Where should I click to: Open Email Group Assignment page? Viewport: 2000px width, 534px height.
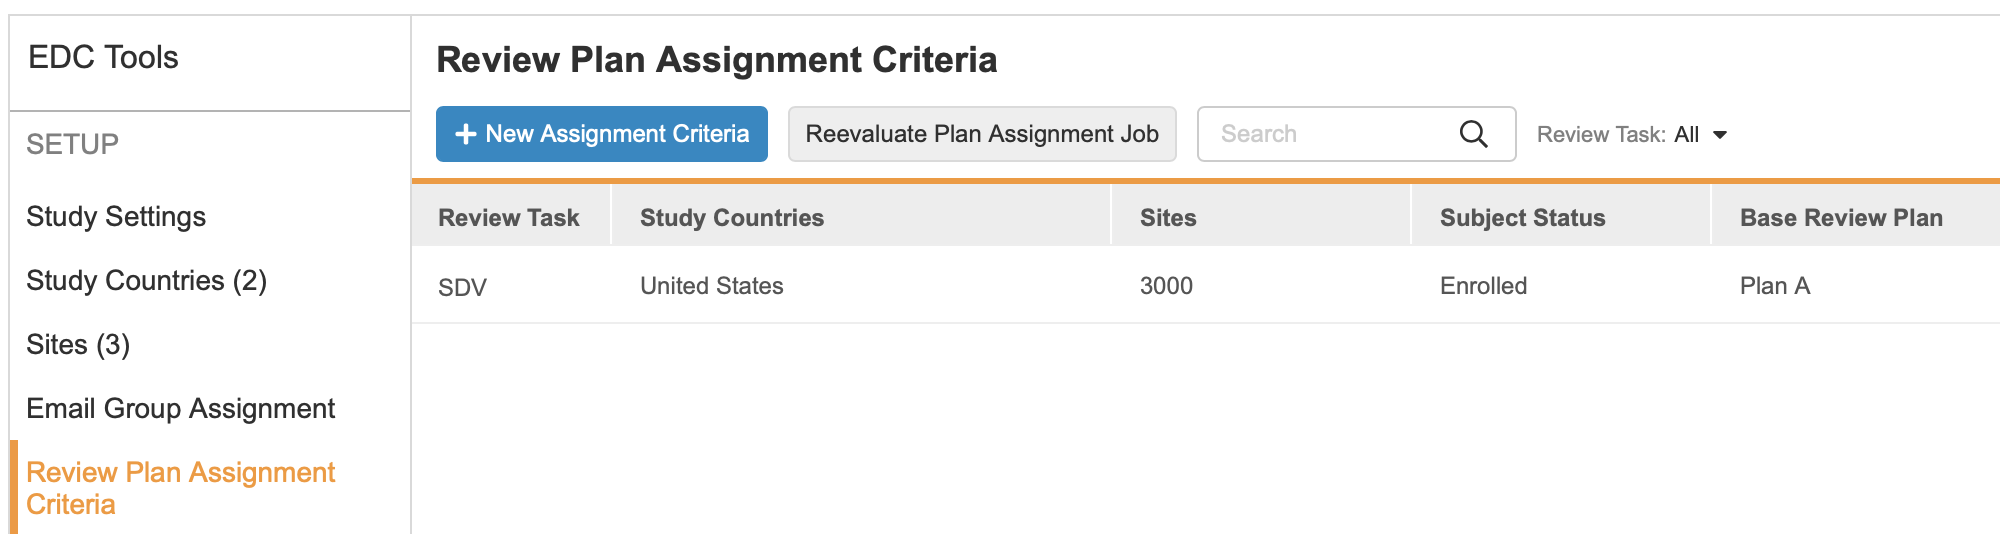(x=181, y=409)
